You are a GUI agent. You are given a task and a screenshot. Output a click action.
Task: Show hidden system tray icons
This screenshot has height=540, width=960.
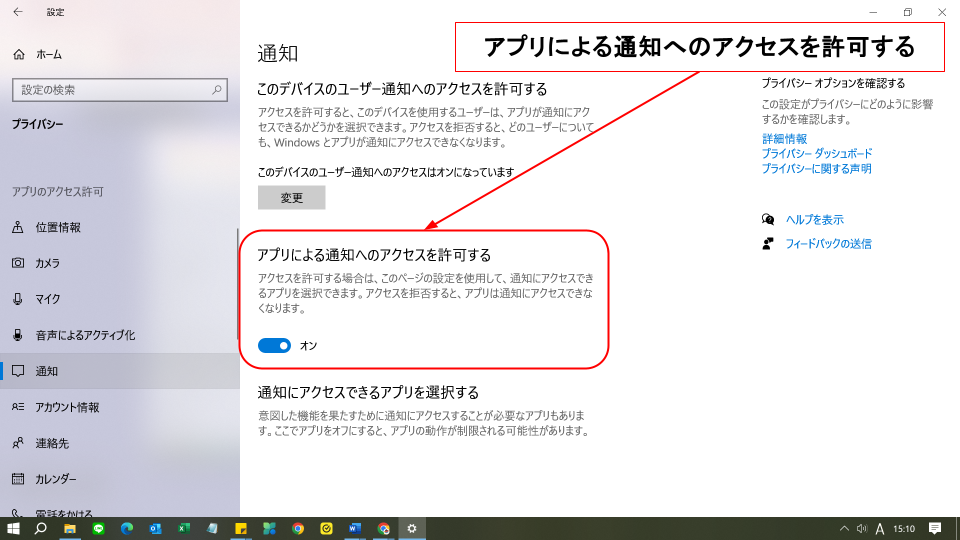(x=844, y=528)
